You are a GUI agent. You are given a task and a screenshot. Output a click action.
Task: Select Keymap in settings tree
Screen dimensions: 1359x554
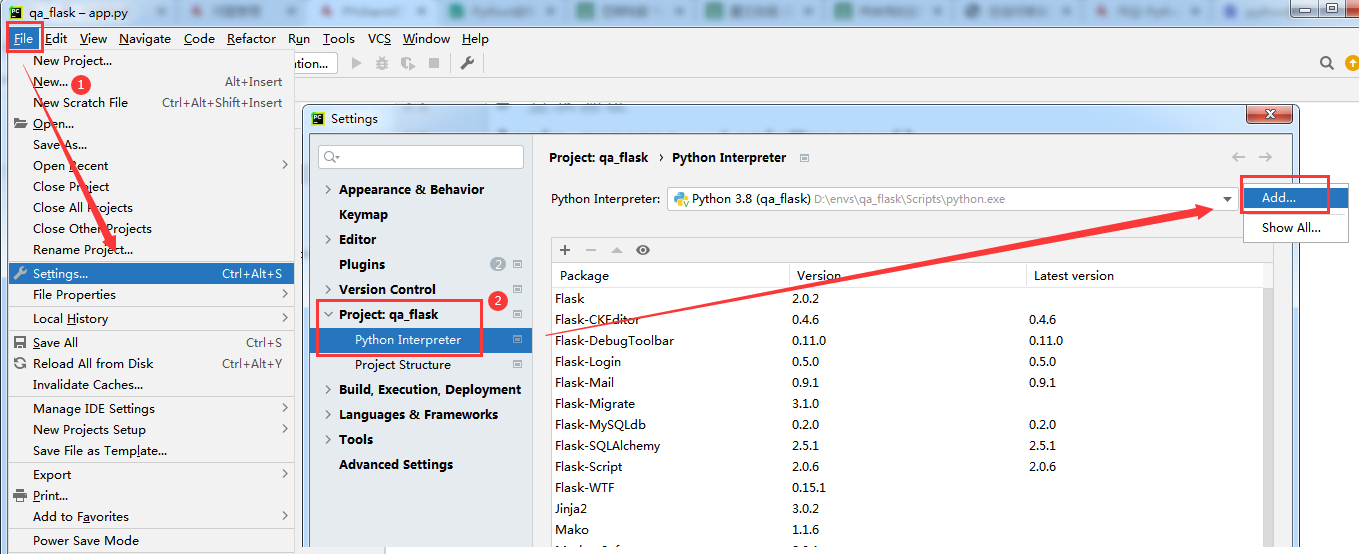(x=363, y=214)
